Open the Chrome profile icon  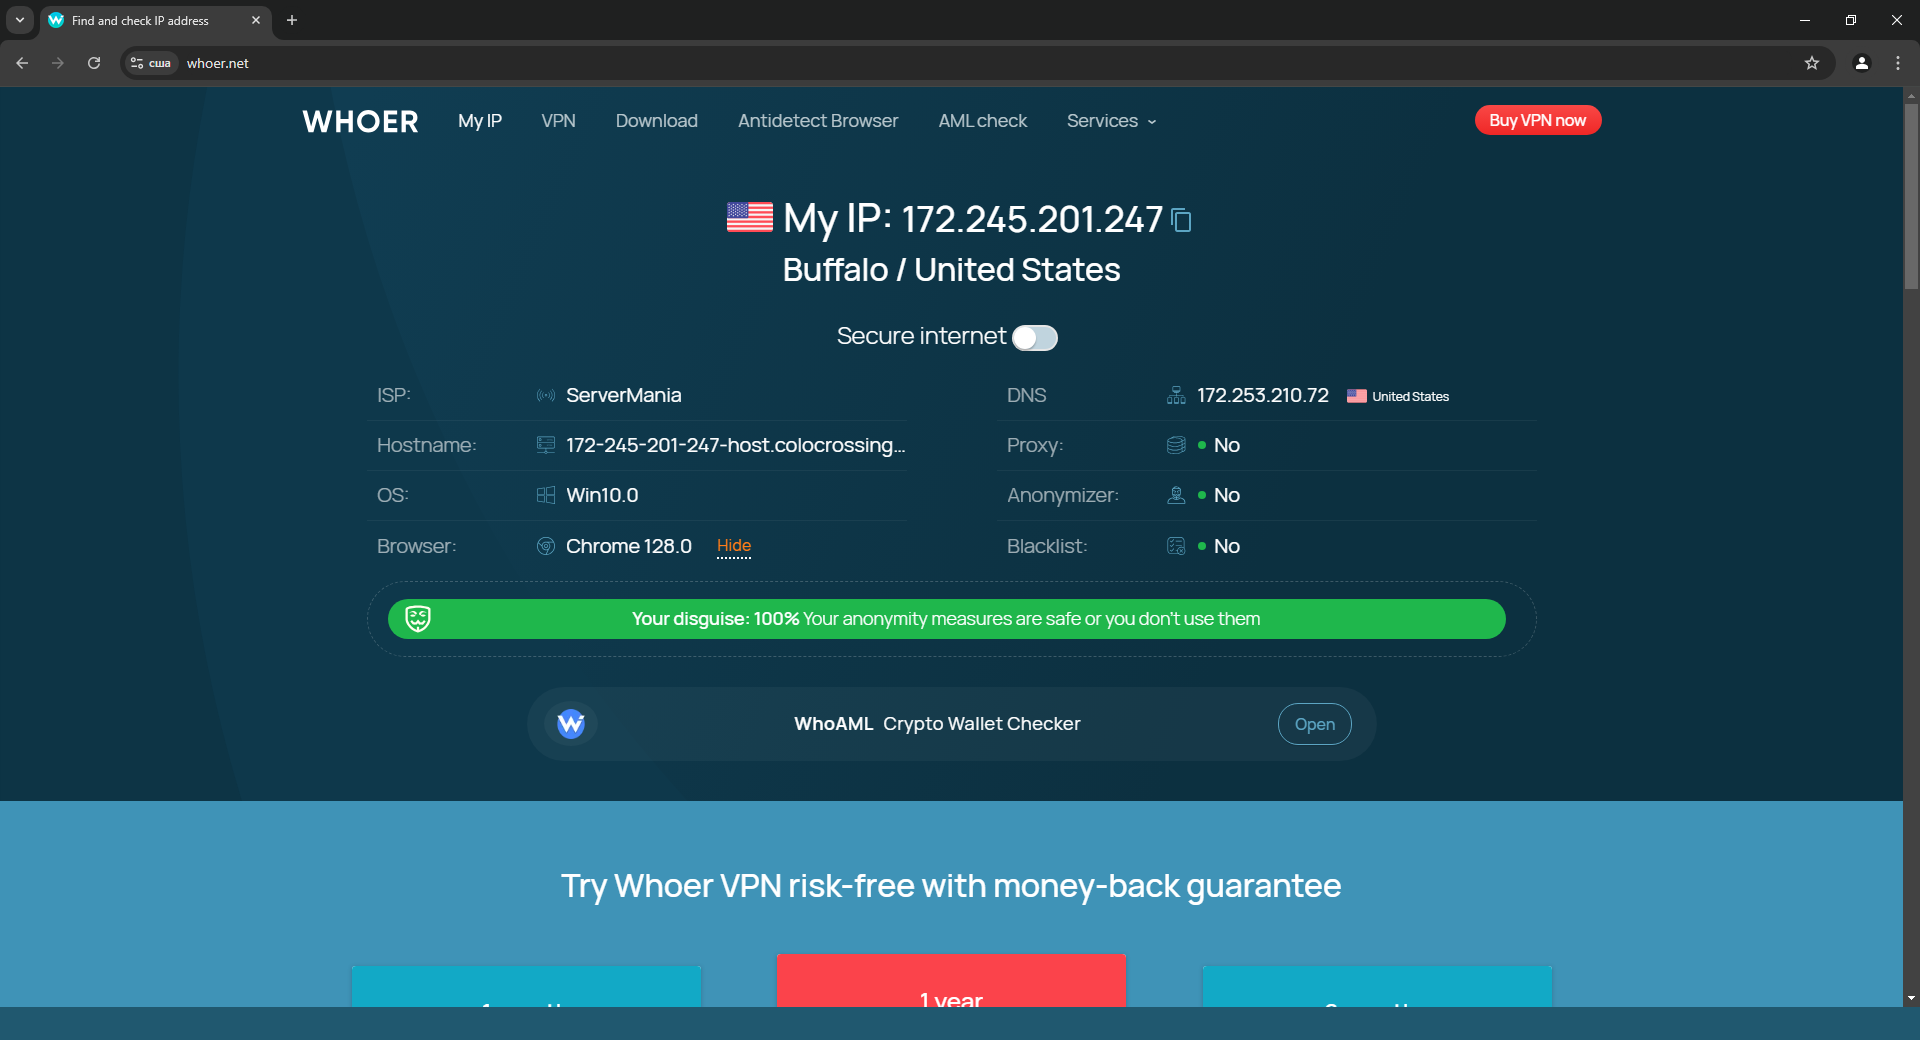click(1861, 63)
